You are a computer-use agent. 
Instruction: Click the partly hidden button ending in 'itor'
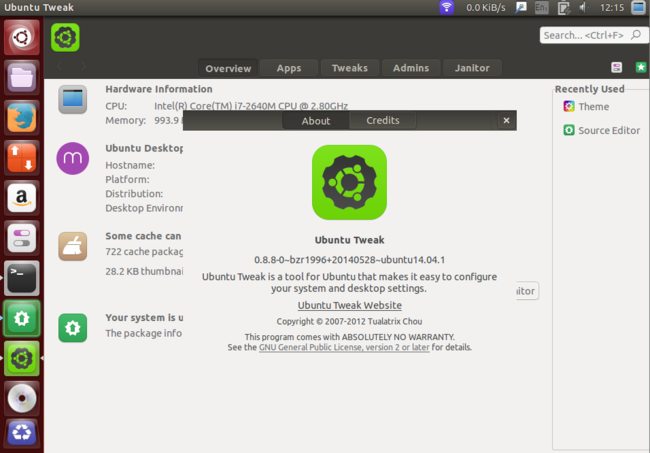tap(527, 291)
